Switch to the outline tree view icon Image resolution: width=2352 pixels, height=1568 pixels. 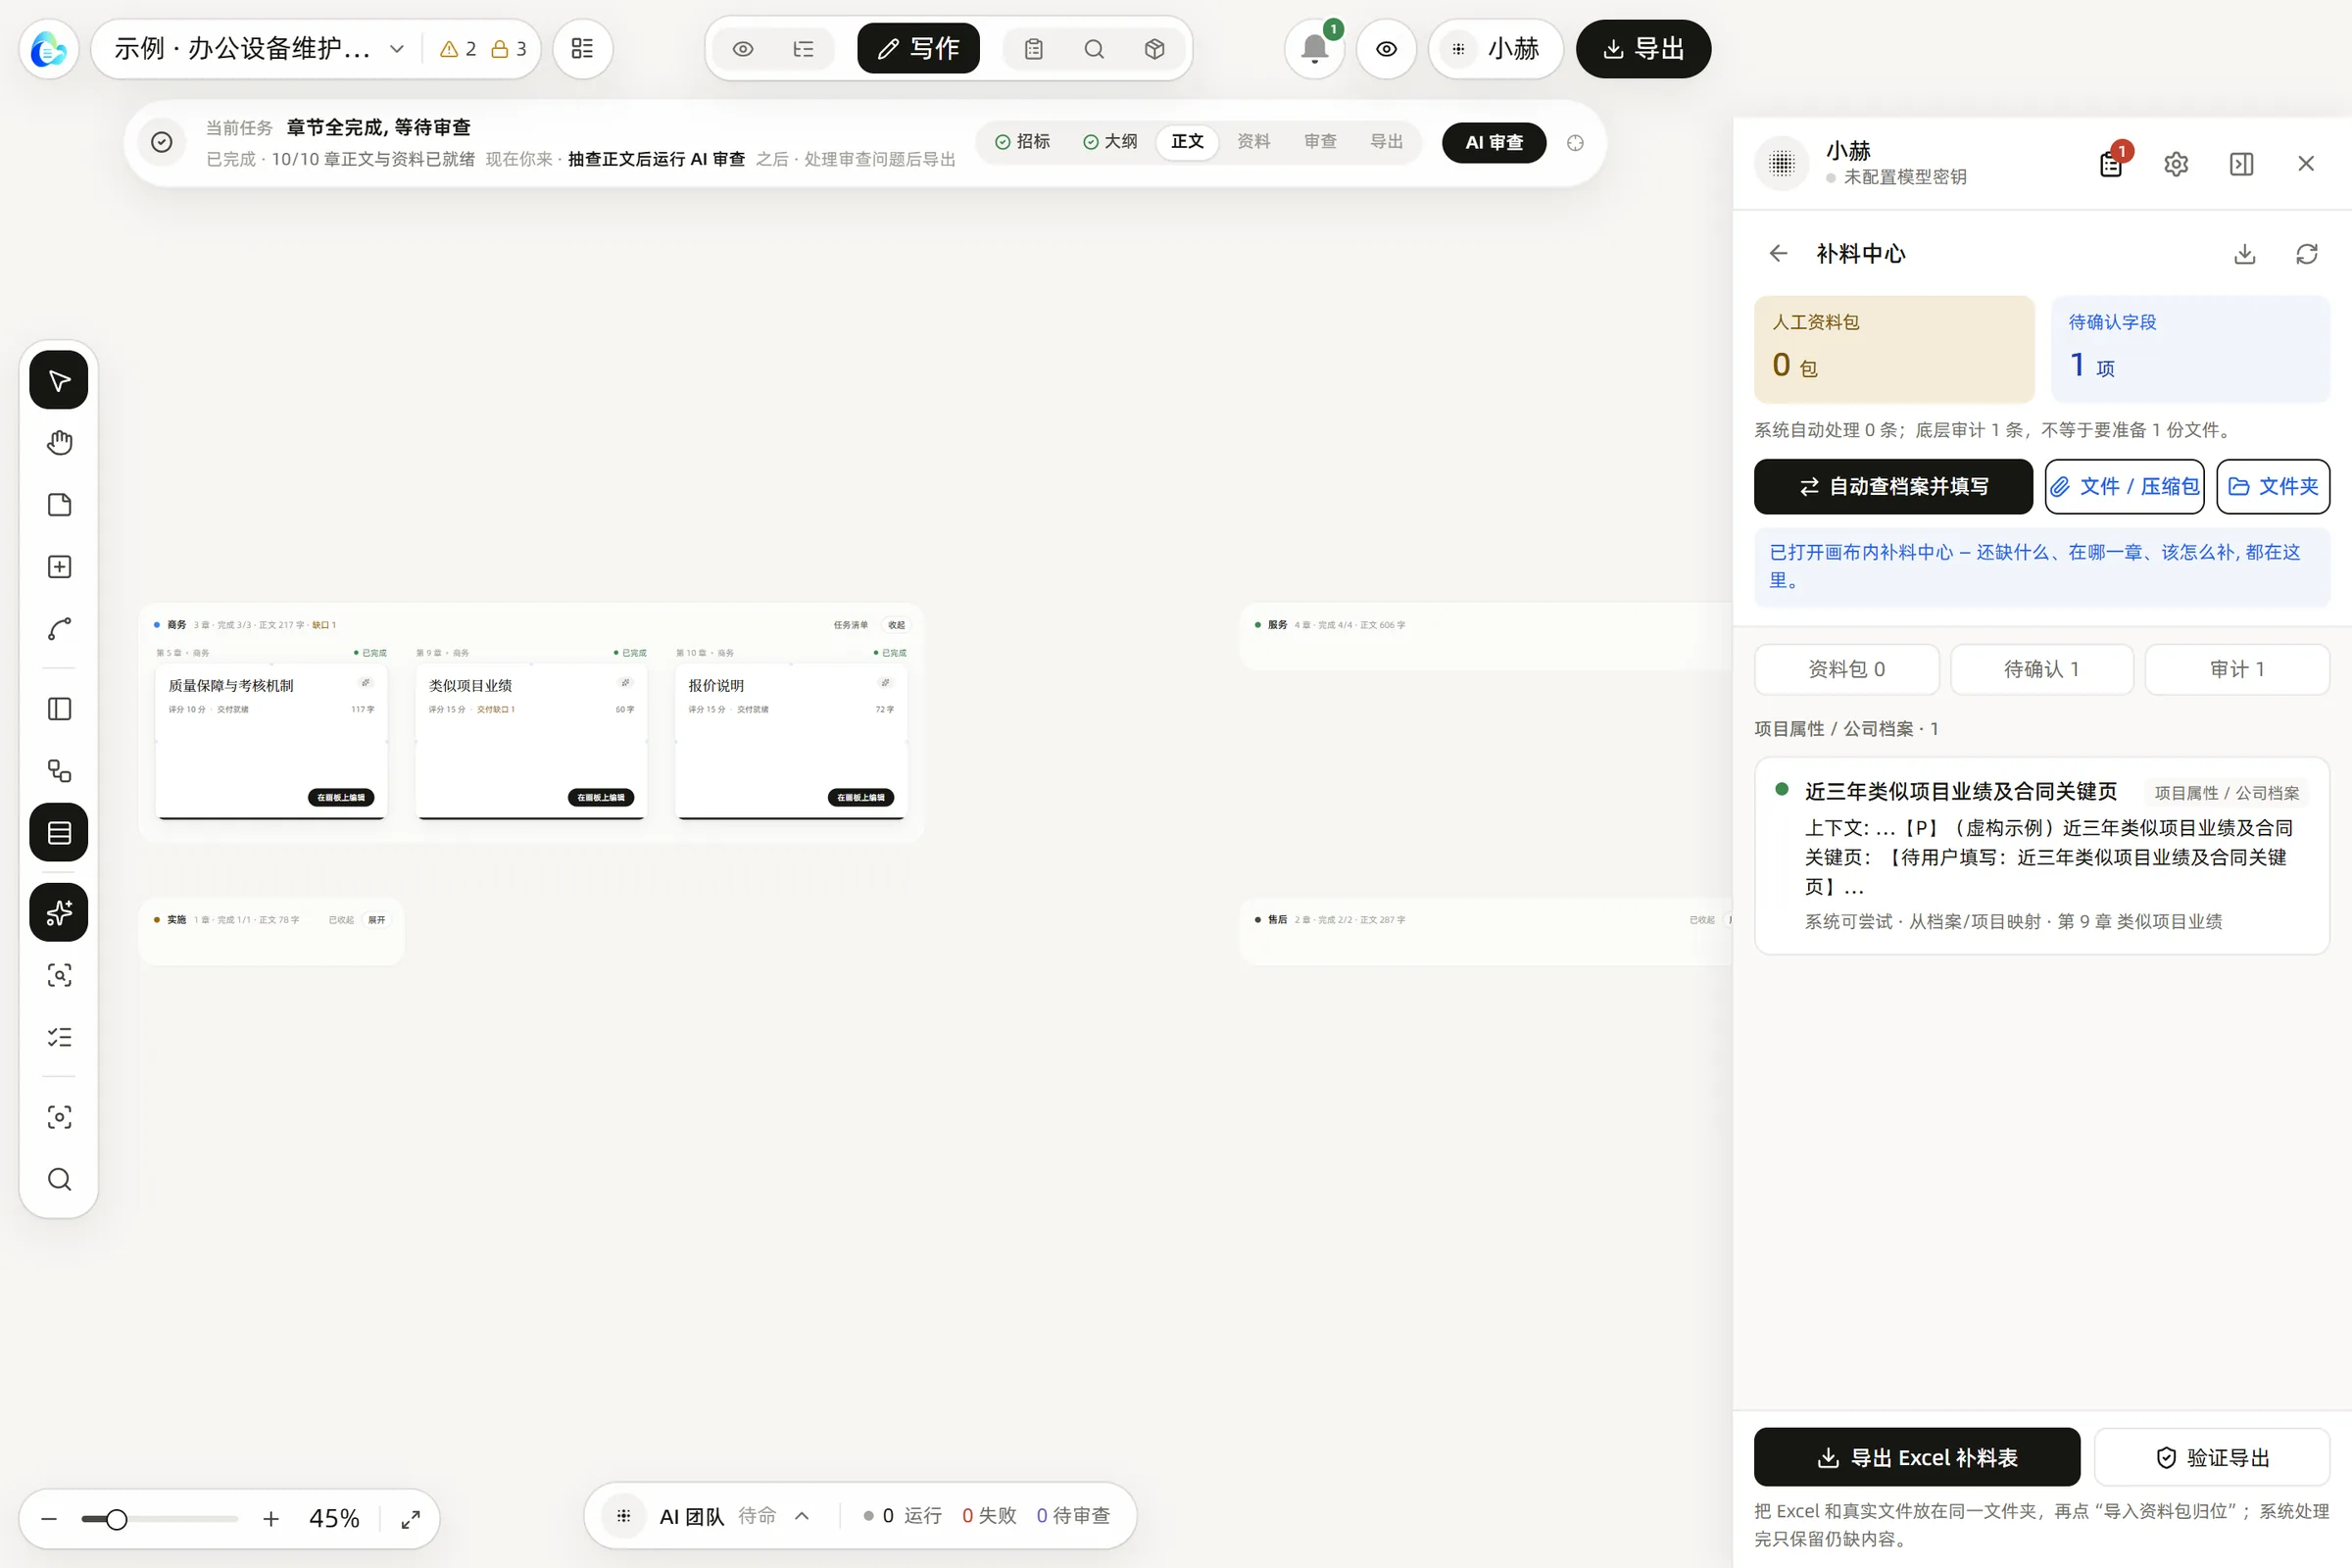tap(803, 49)
